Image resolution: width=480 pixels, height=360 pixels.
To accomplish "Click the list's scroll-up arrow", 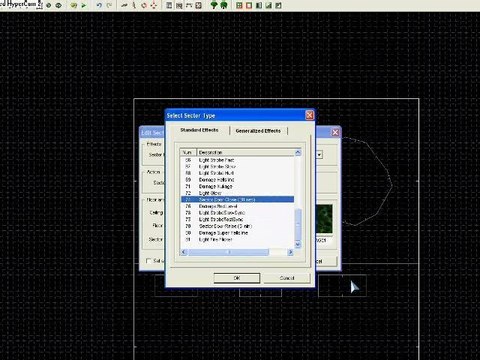I will pyautogui.click(x=298, y=152).
